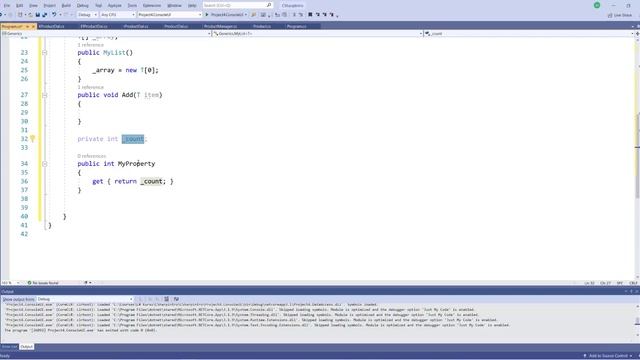Click the '1 reference' CodeLens above MyList()
Image resolution: width=640 pixels, height=360 pixels.
(x=91, y=45)
